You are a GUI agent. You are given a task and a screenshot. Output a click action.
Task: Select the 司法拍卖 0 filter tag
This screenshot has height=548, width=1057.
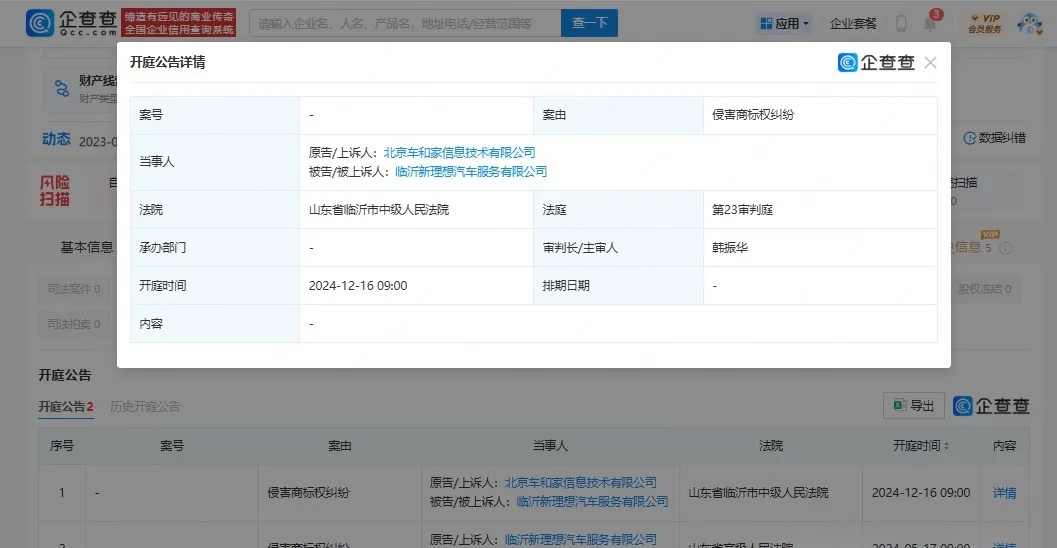tap(74, 324)
